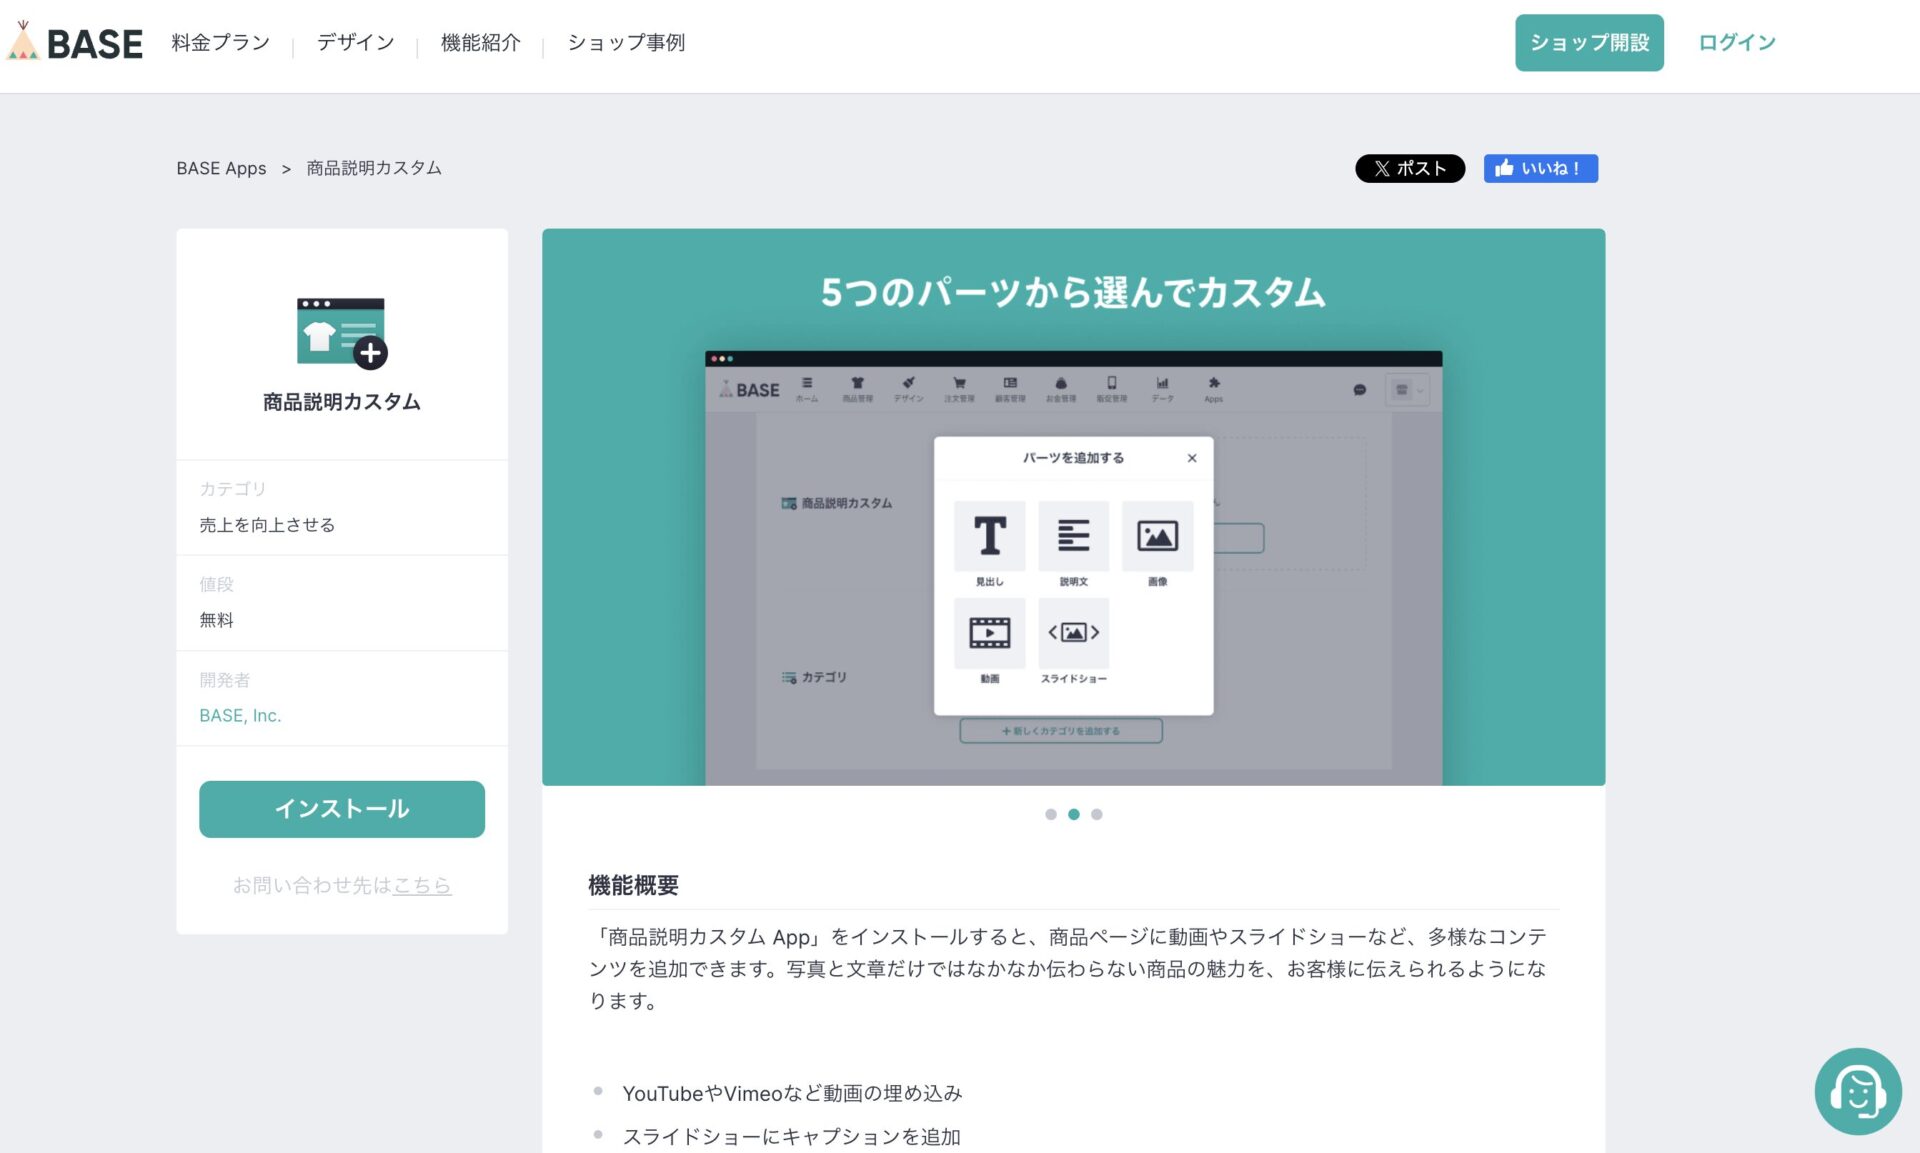1920x1153 pixels.
Task: Click the 画像 image part icon
Action: [x=1157, y=537]
